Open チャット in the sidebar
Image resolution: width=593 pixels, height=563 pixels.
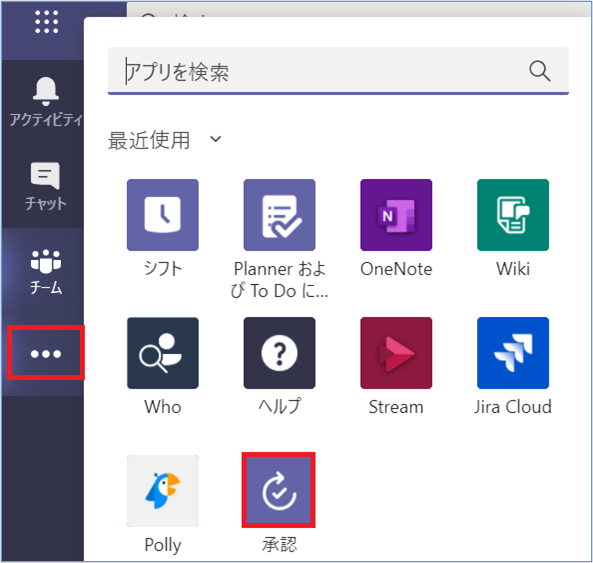click(45, 186)
